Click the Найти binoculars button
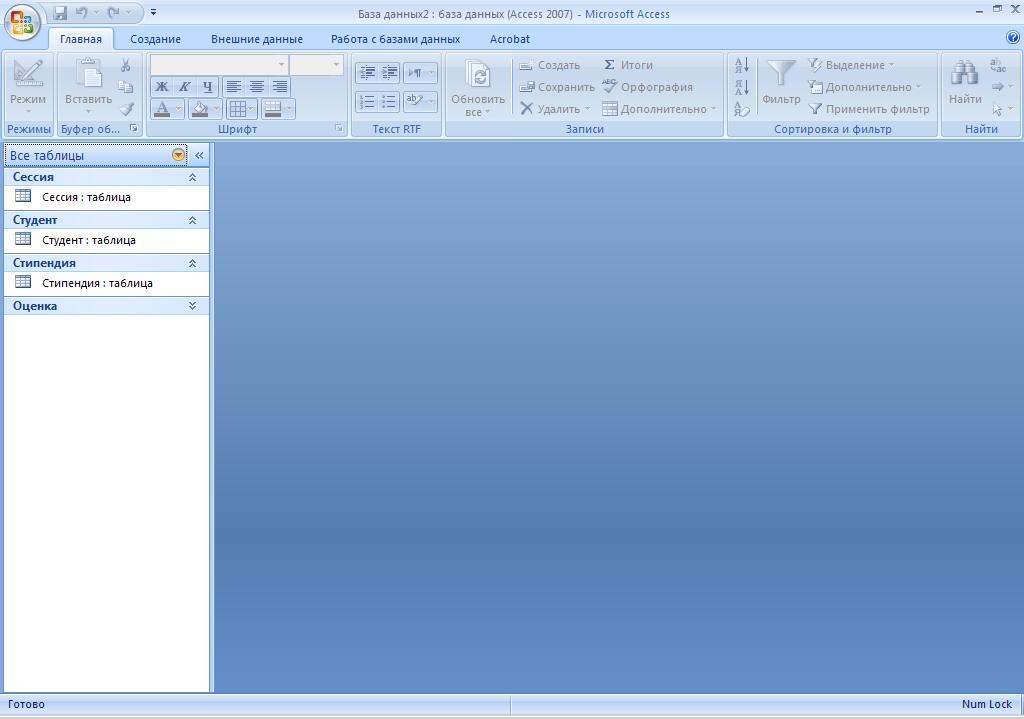Image resolution: width=1024 pixels, height=719 pixels. pos(965,83)
